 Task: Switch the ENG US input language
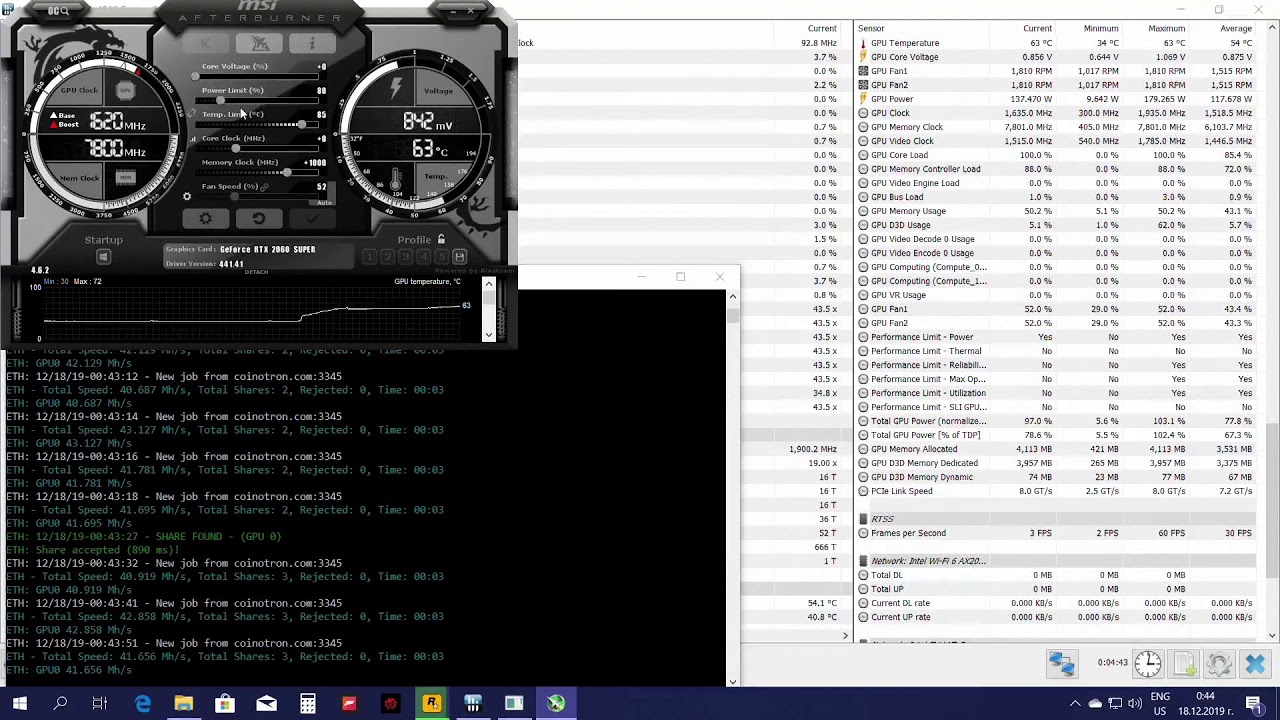point(1160,703)
